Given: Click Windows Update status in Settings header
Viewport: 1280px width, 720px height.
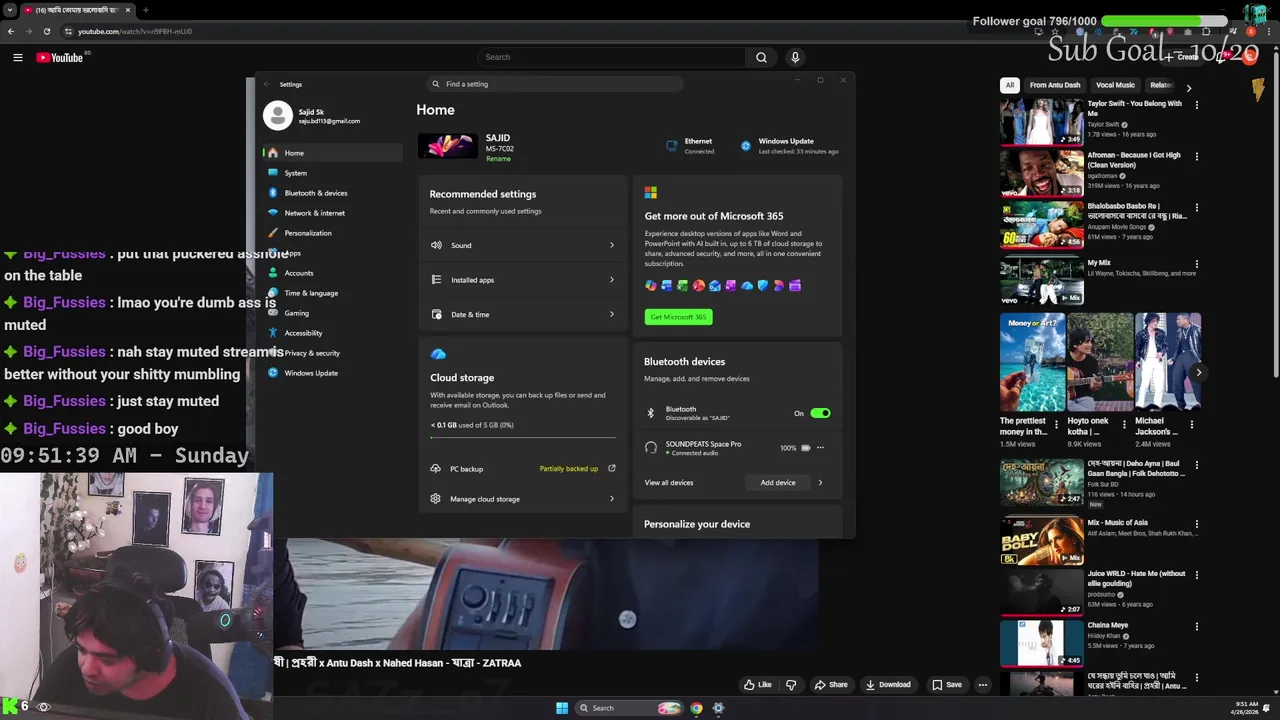Looking at the screenshot, I should (x=790, y=146).
